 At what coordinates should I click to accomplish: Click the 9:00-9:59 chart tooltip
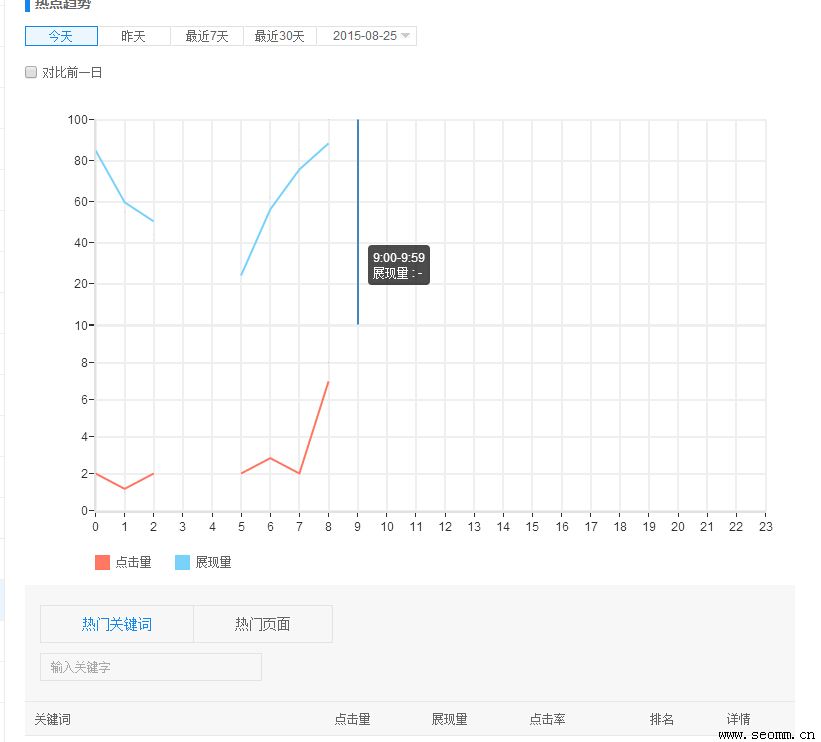(x=399, y=265)
